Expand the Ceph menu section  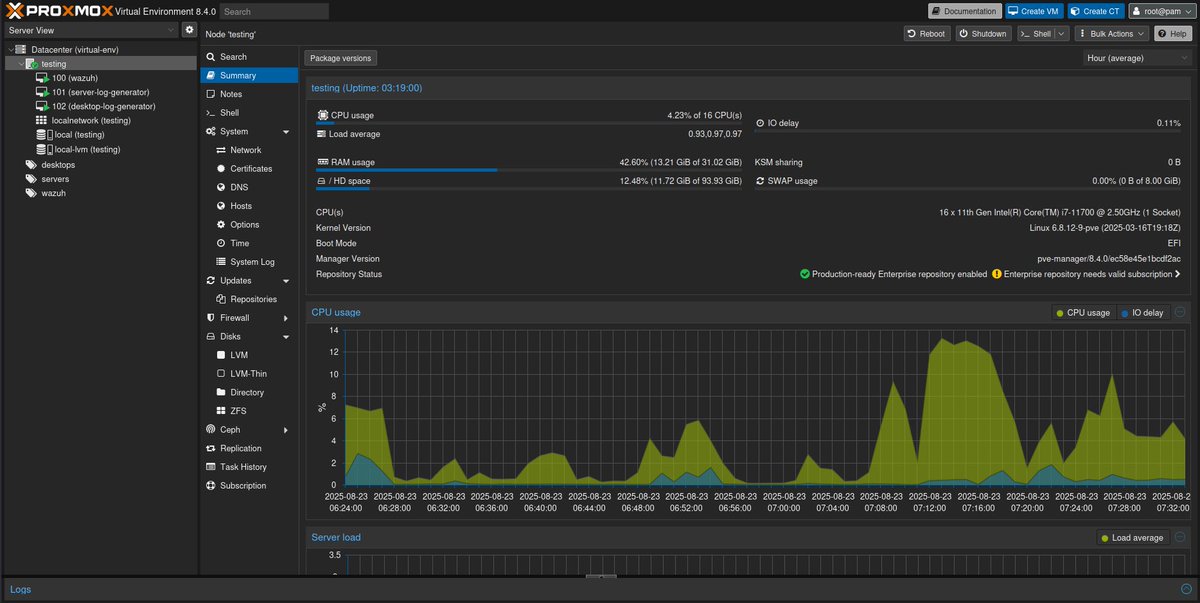(x=286, y=430)
